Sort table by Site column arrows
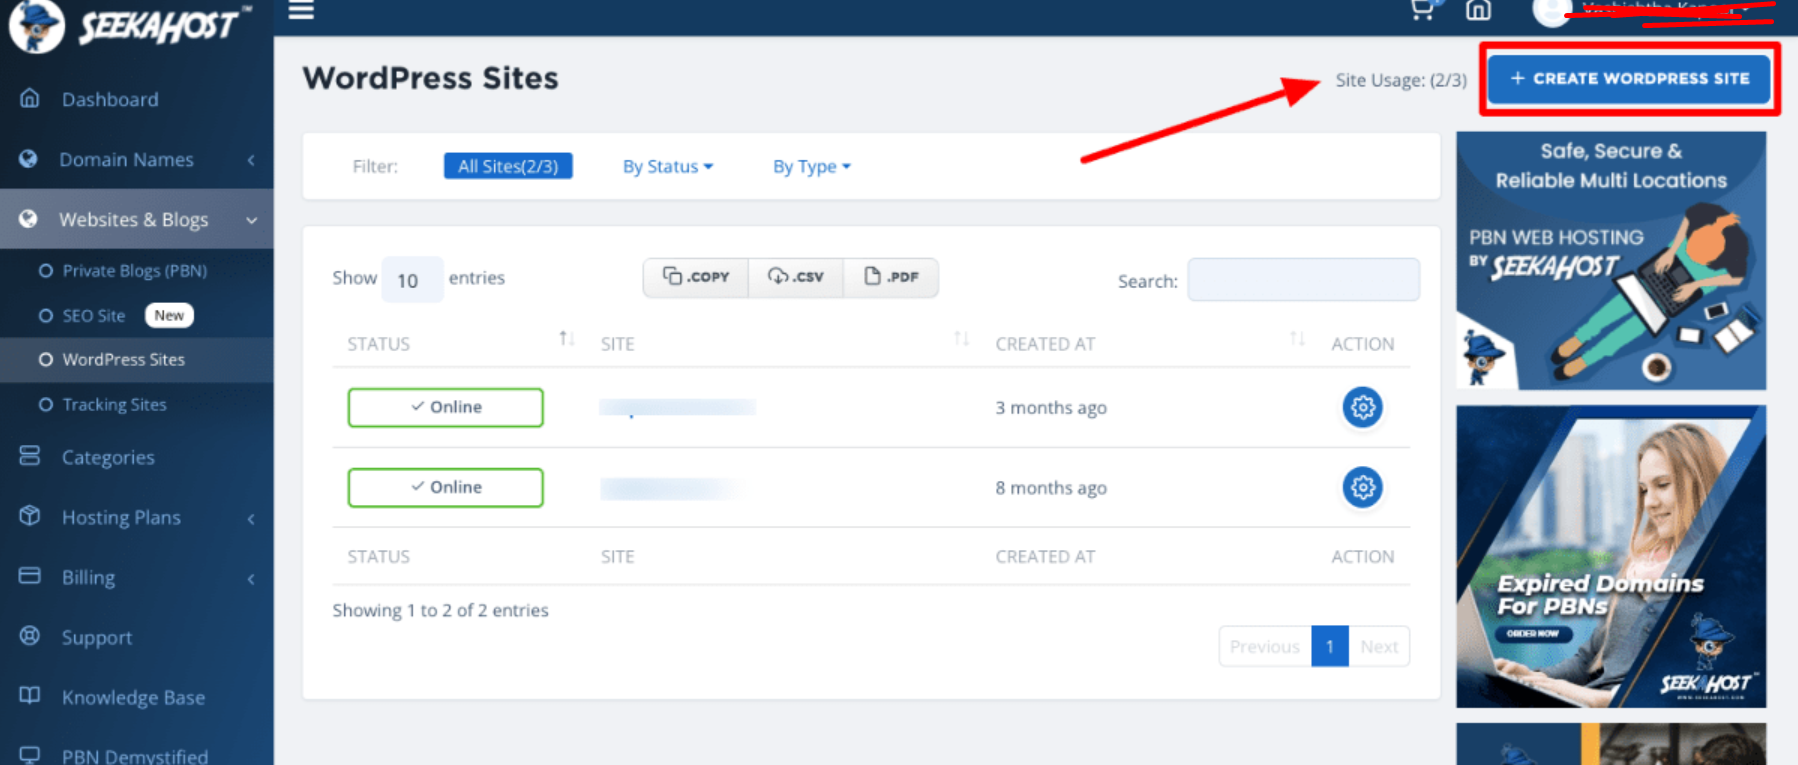The width and height of the screenshot is (1798, 765). pos(961,339)
